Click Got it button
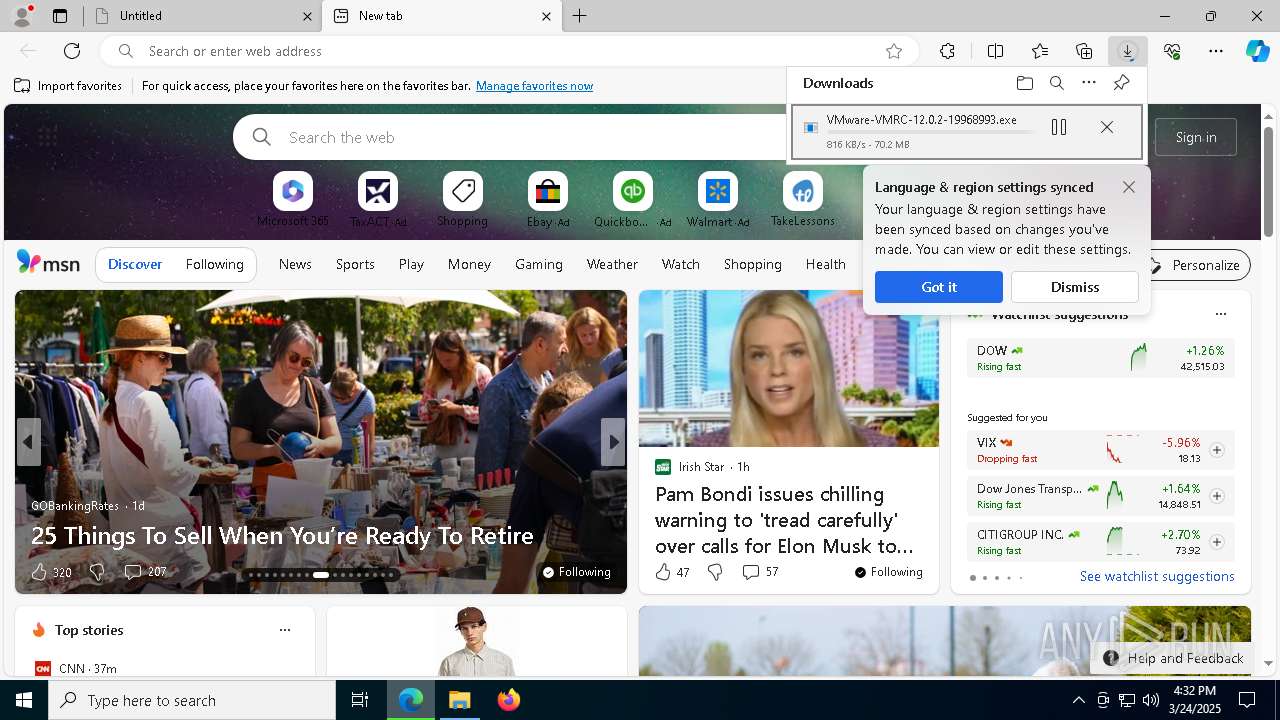 click(x=939, y=287)
